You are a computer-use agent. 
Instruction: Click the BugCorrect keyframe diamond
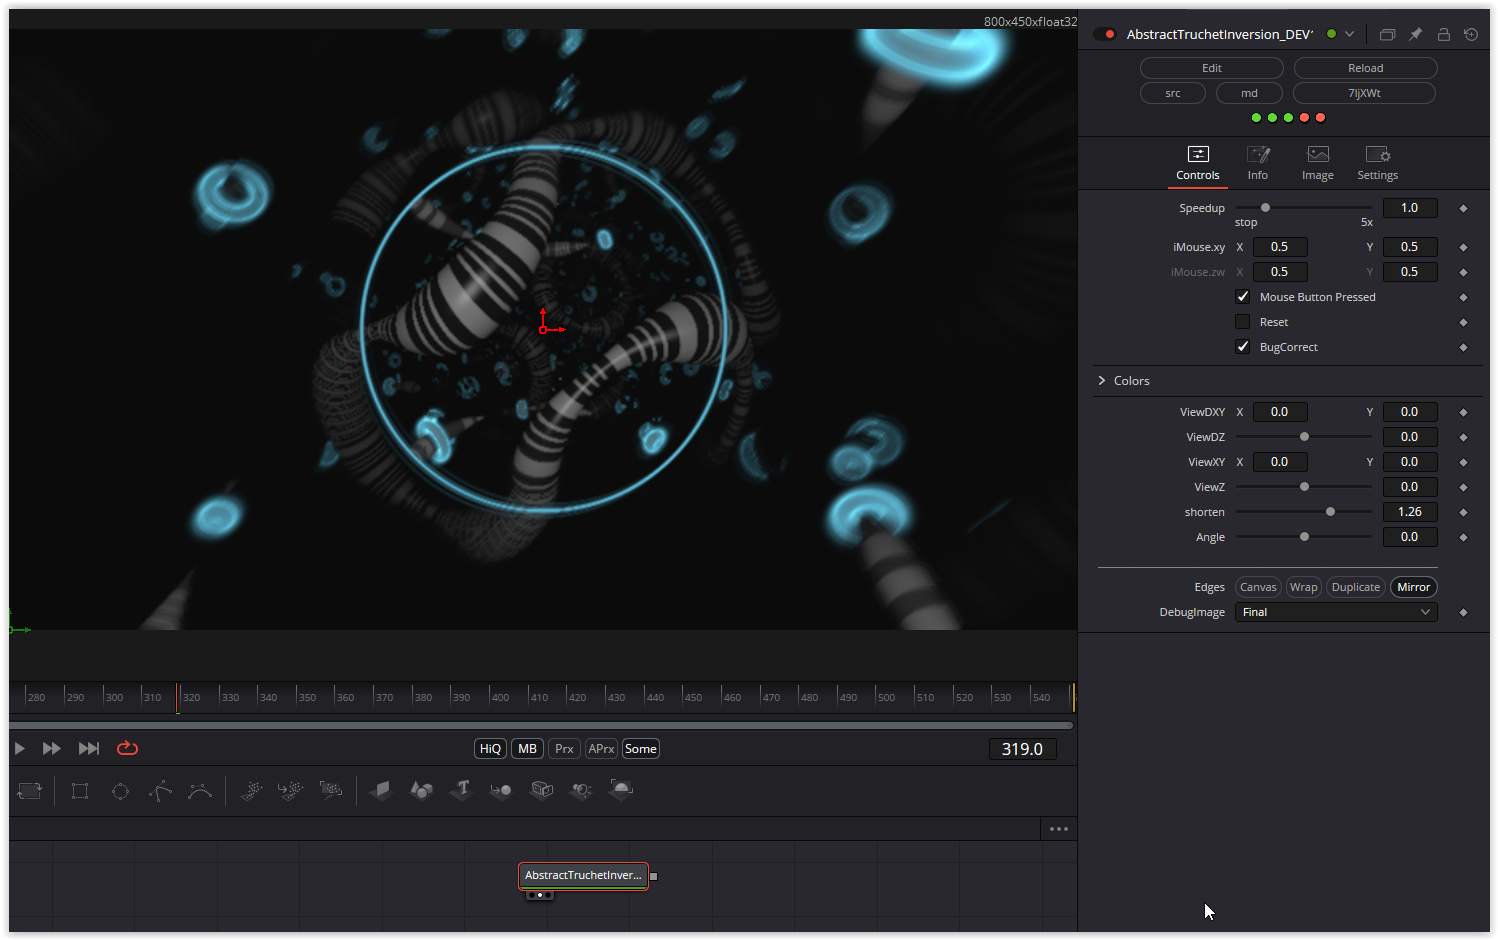click(x=1463, y=347)
